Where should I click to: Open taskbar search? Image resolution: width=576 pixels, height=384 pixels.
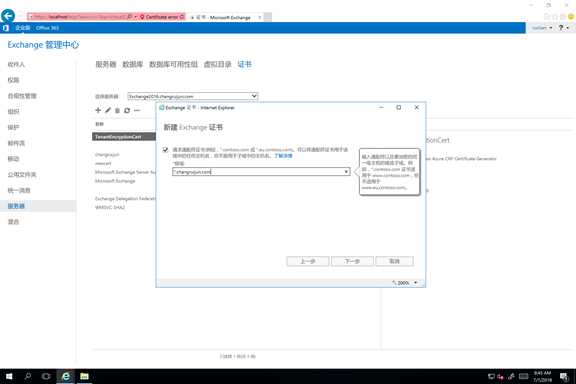click(28, 376)
